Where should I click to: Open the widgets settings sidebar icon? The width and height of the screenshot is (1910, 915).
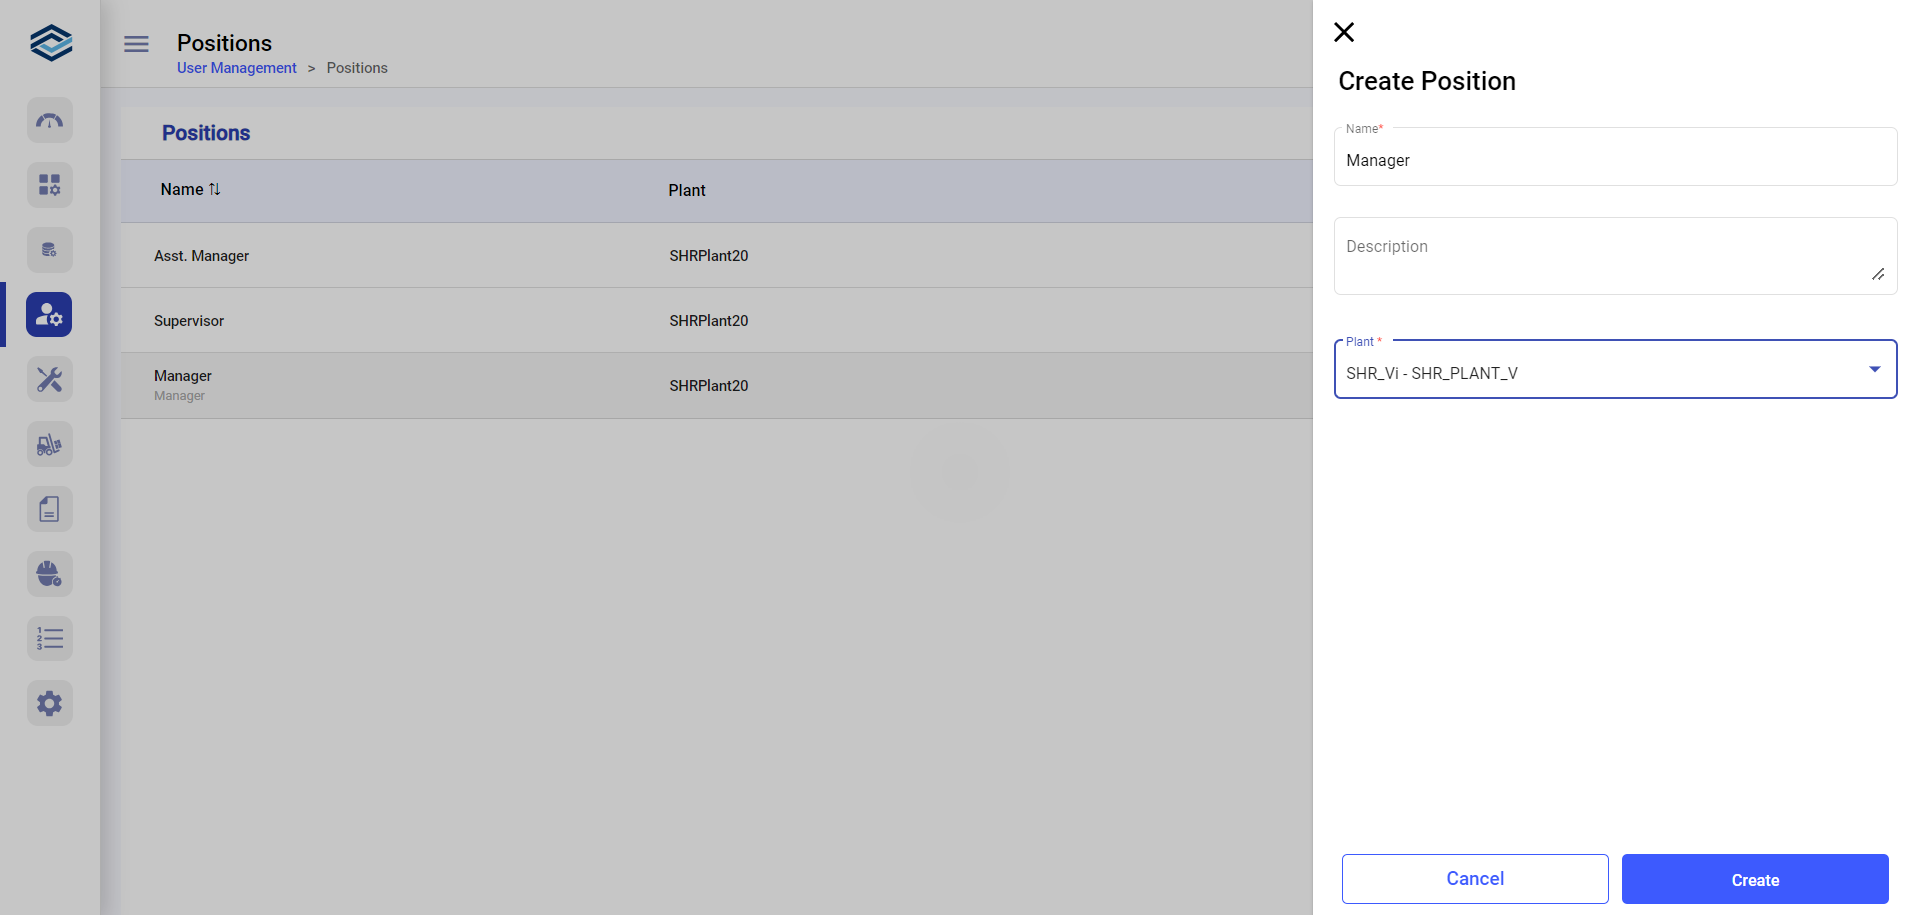point(50,185)
